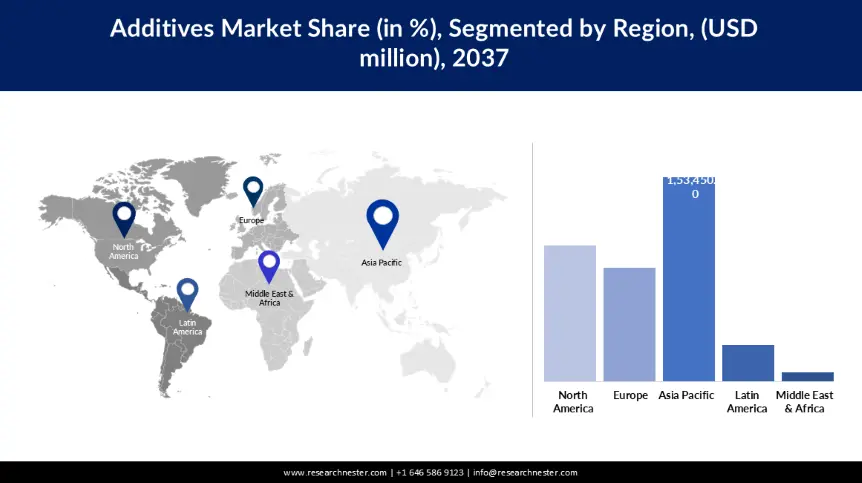This screenshot has height=483, width=862.
Task: Click the North America bar in chart
Action: point(570,313)
